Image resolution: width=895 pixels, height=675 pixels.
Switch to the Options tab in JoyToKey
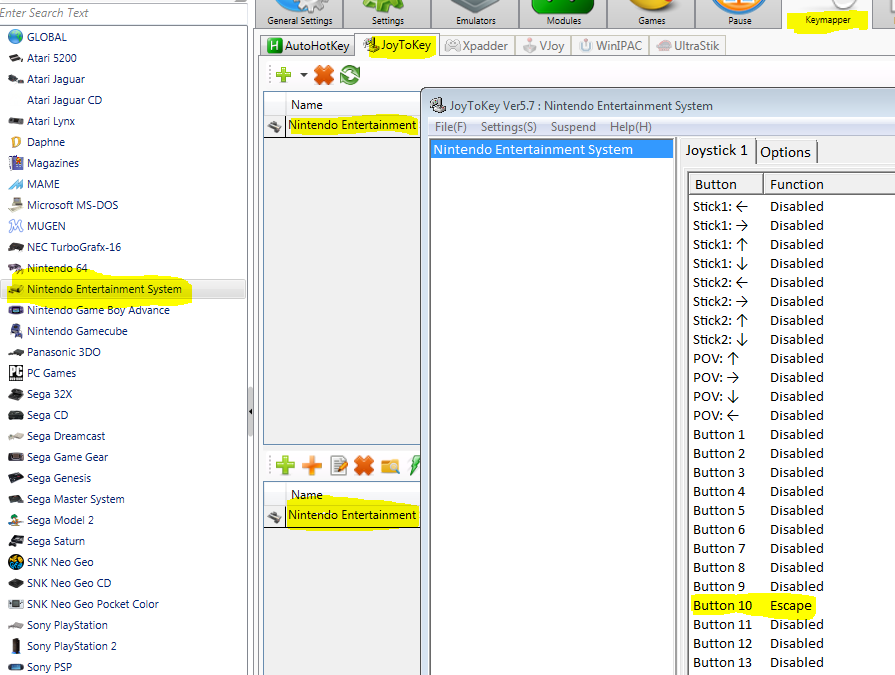tap(786, 152)
